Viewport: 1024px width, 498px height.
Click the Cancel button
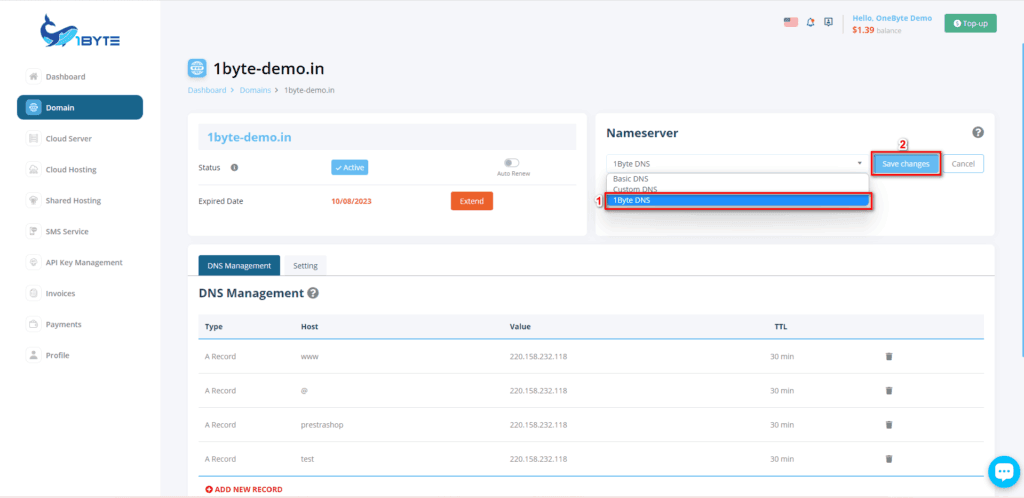(963, 164)
